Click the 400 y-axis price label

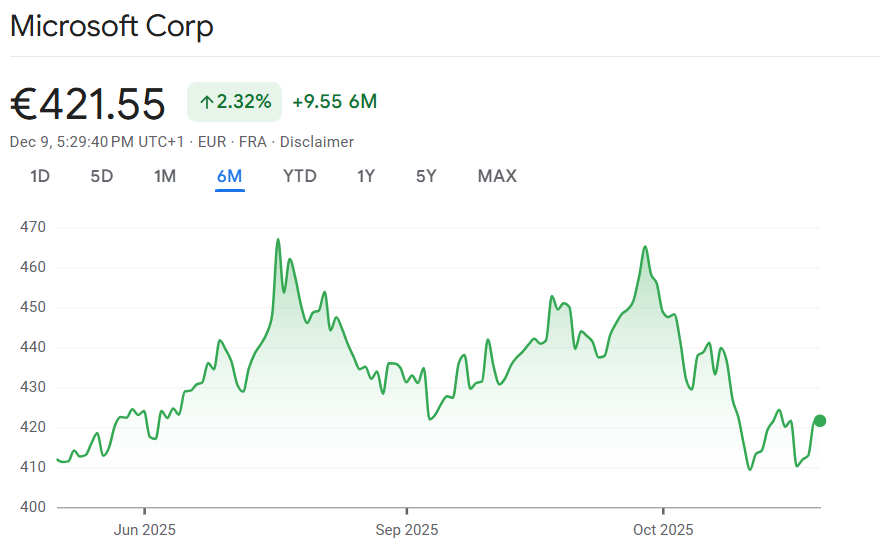coord(33,507)
